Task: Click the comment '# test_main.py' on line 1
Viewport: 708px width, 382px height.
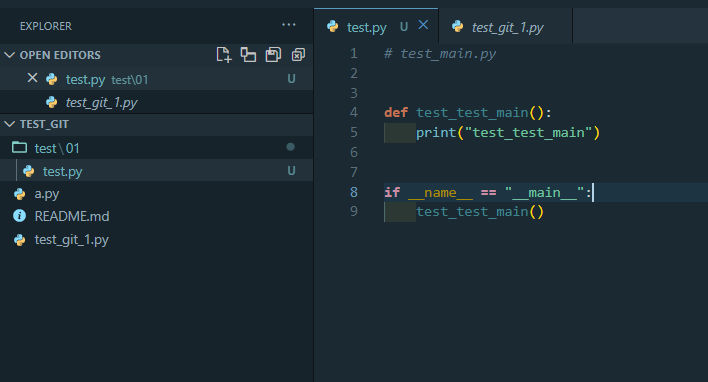Action: point(440,54)
